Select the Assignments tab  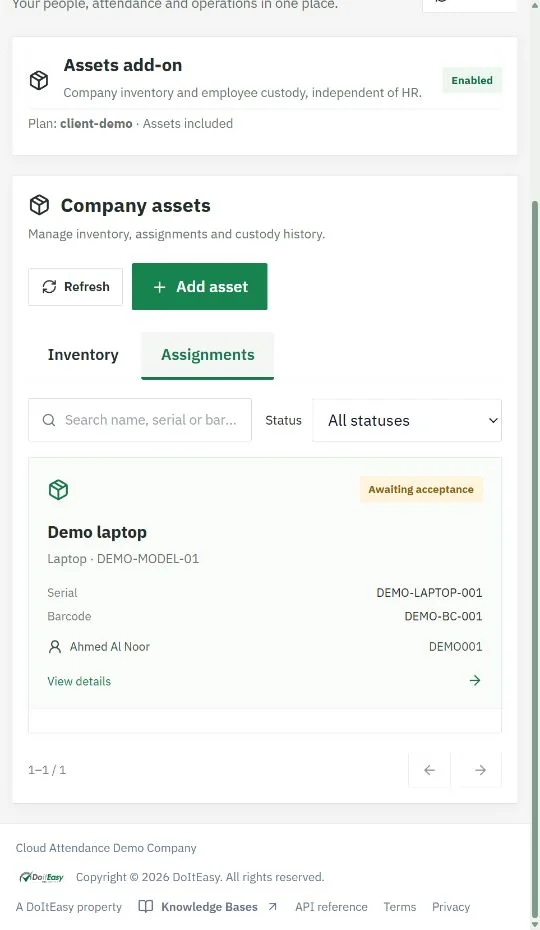click(x=208, y=355)
